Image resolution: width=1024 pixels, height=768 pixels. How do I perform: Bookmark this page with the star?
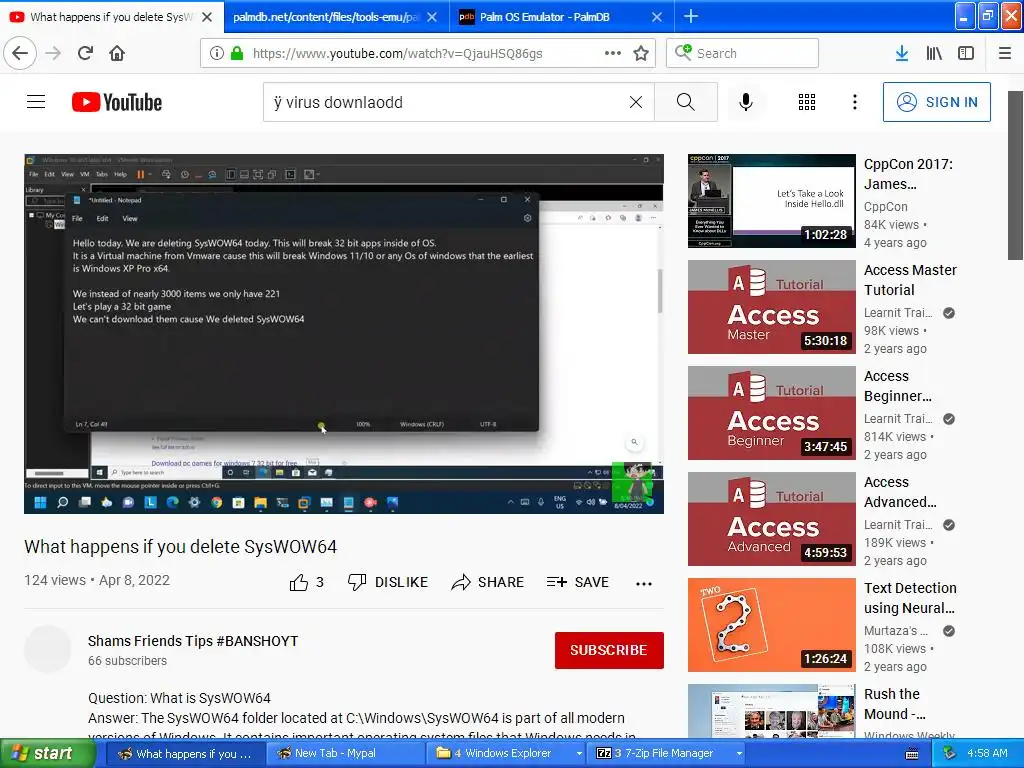(641, 53)
